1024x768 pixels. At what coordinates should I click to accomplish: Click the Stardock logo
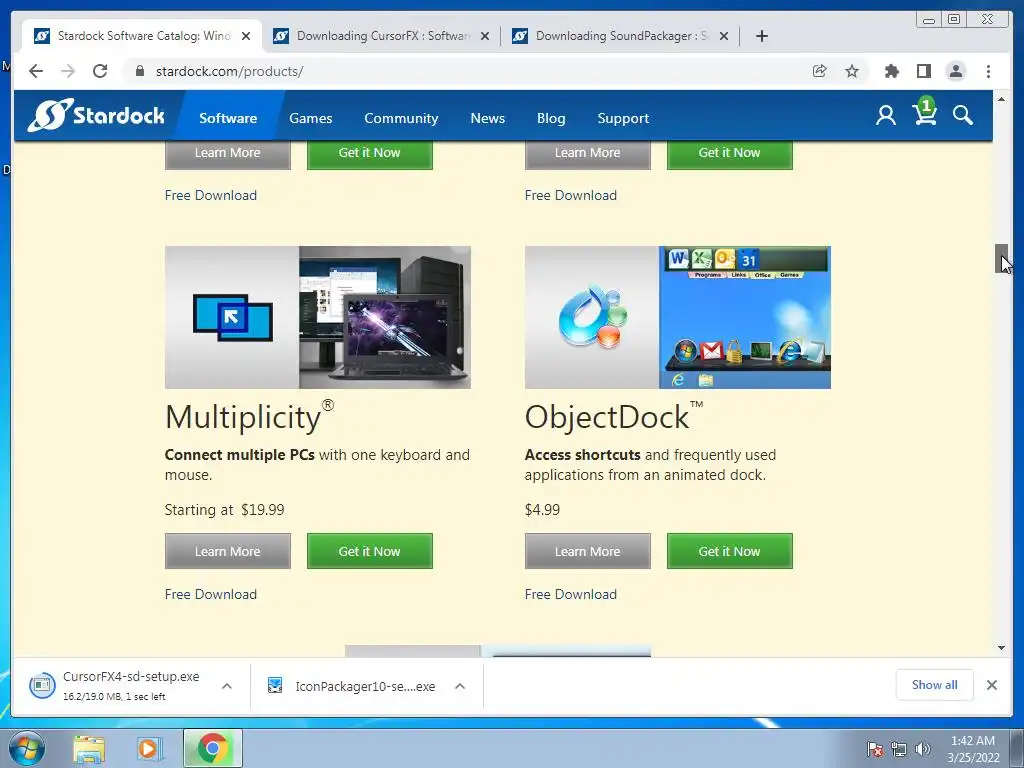(96, 116)
